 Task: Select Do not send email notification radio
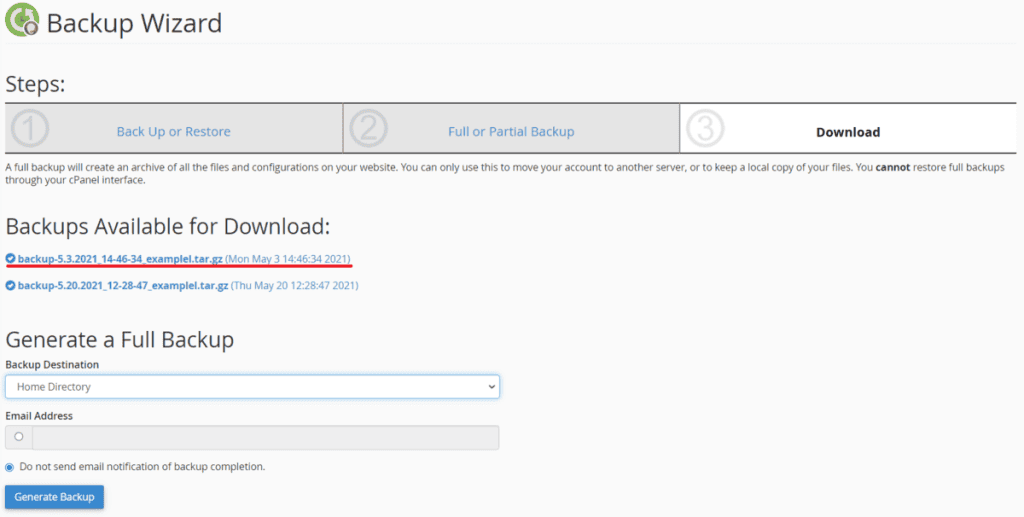click(x=10, y=467)
